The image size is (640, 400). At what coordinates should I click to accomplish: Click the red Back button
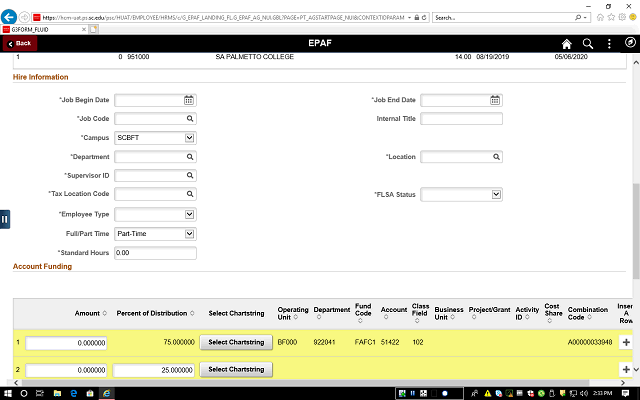(x=20, y=43)
